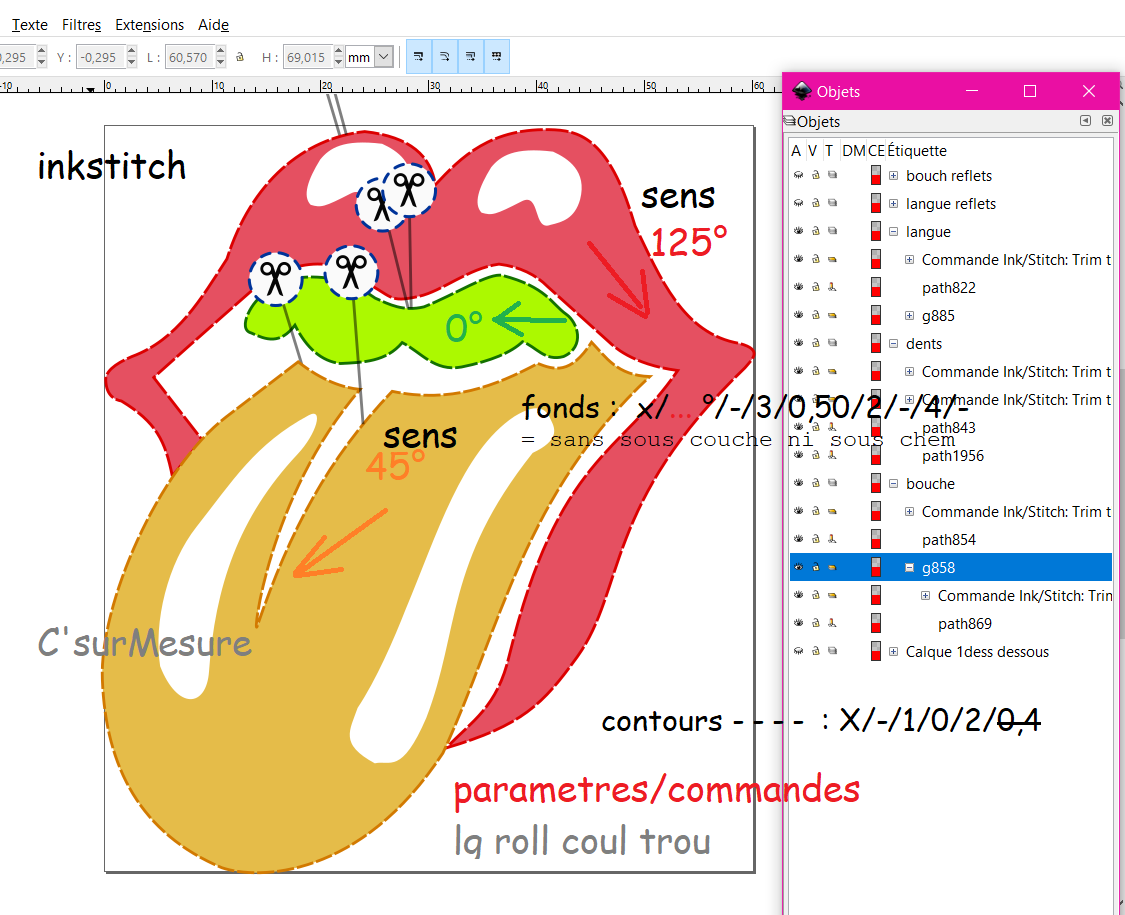The width and height of the screenshot is (1125, 915).
Task: Open highlight color swatch of path869
Action: (x=875, y=623)
